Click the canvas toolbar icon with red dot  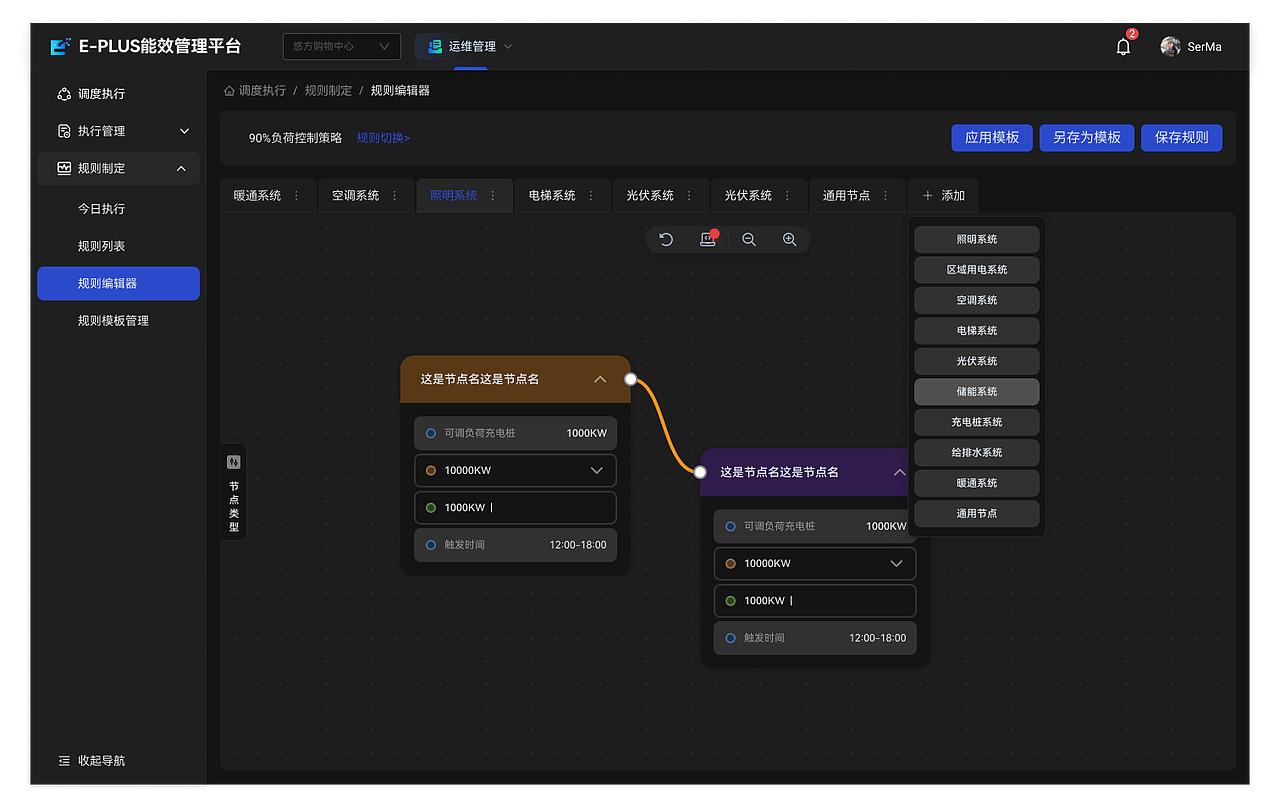click(x=708, y=239)
